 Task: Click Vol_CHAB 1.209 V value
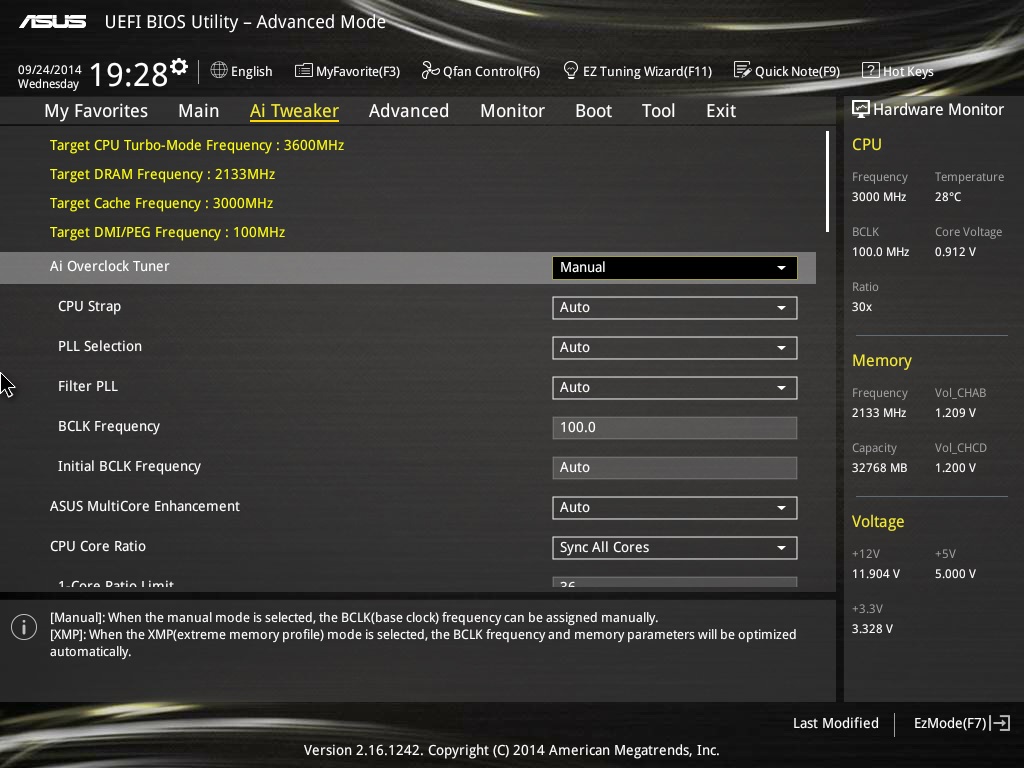(x=955, y=413)
